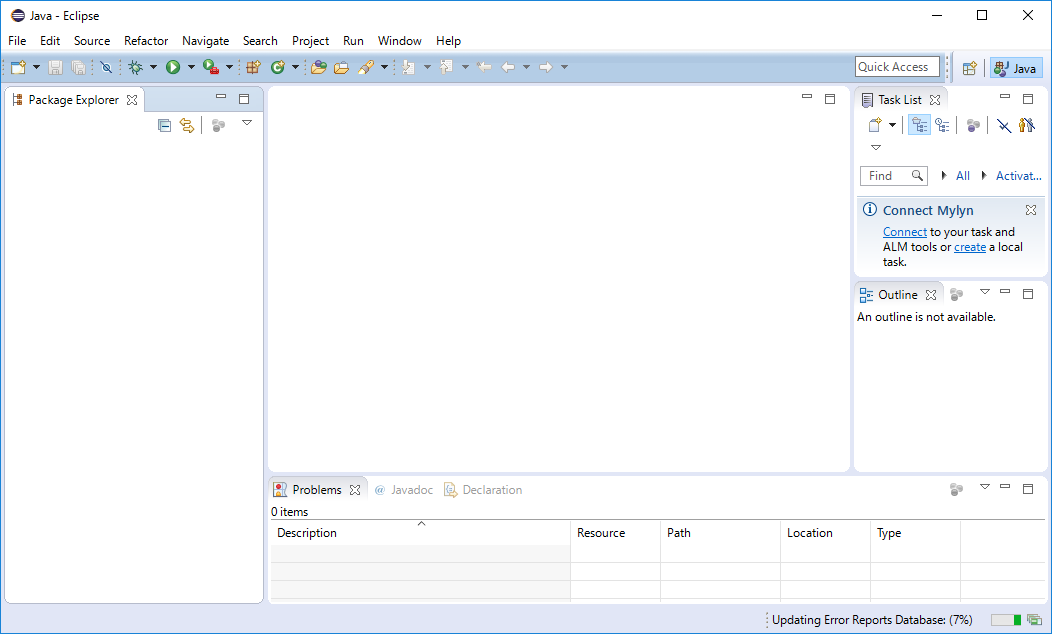The height and width of the screenshot is (634, 1052).
Task: Click the New wizard toolbar icon
Action: 19,67
